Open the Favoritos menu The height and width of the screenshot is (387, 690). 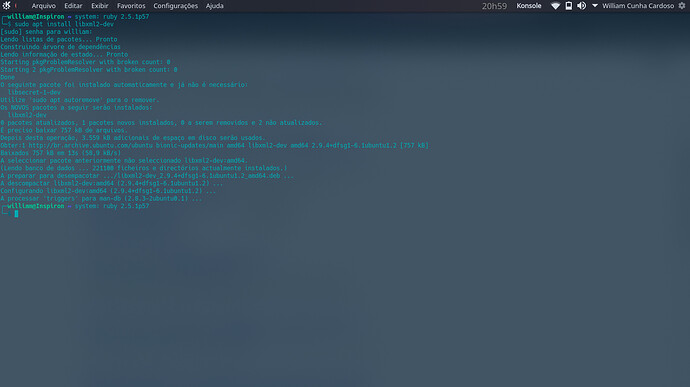(131, 6)
